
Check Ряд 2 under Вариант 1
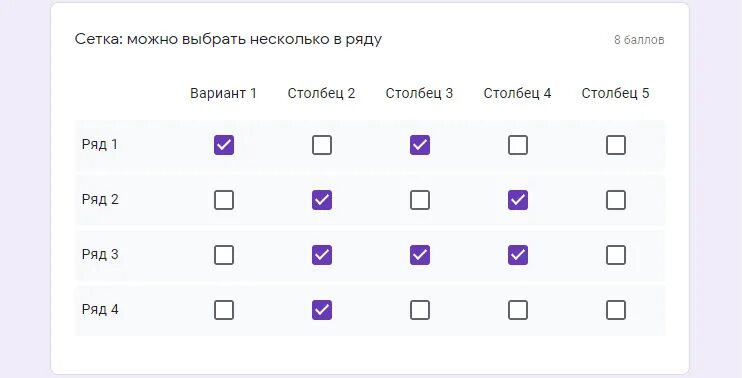224,200
